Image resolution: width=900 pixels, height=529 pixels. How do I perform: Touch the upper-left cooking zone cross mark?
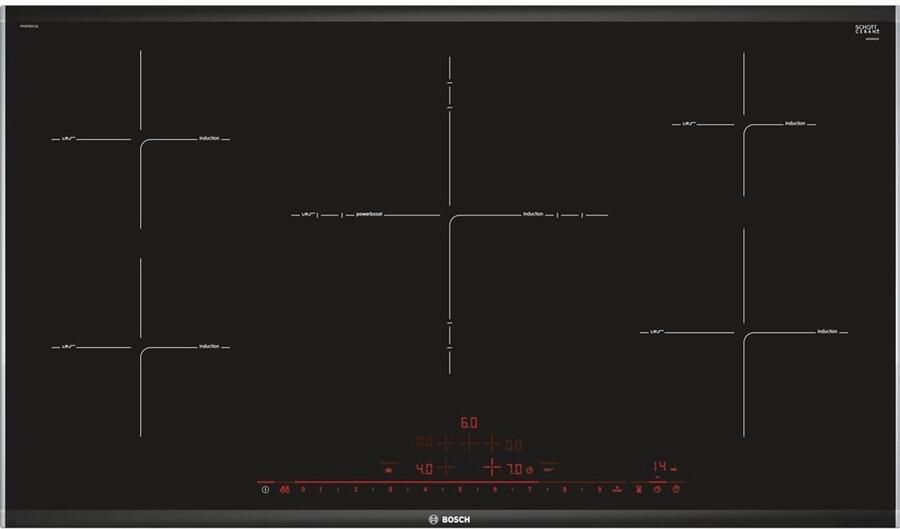(x=141, y=139)
